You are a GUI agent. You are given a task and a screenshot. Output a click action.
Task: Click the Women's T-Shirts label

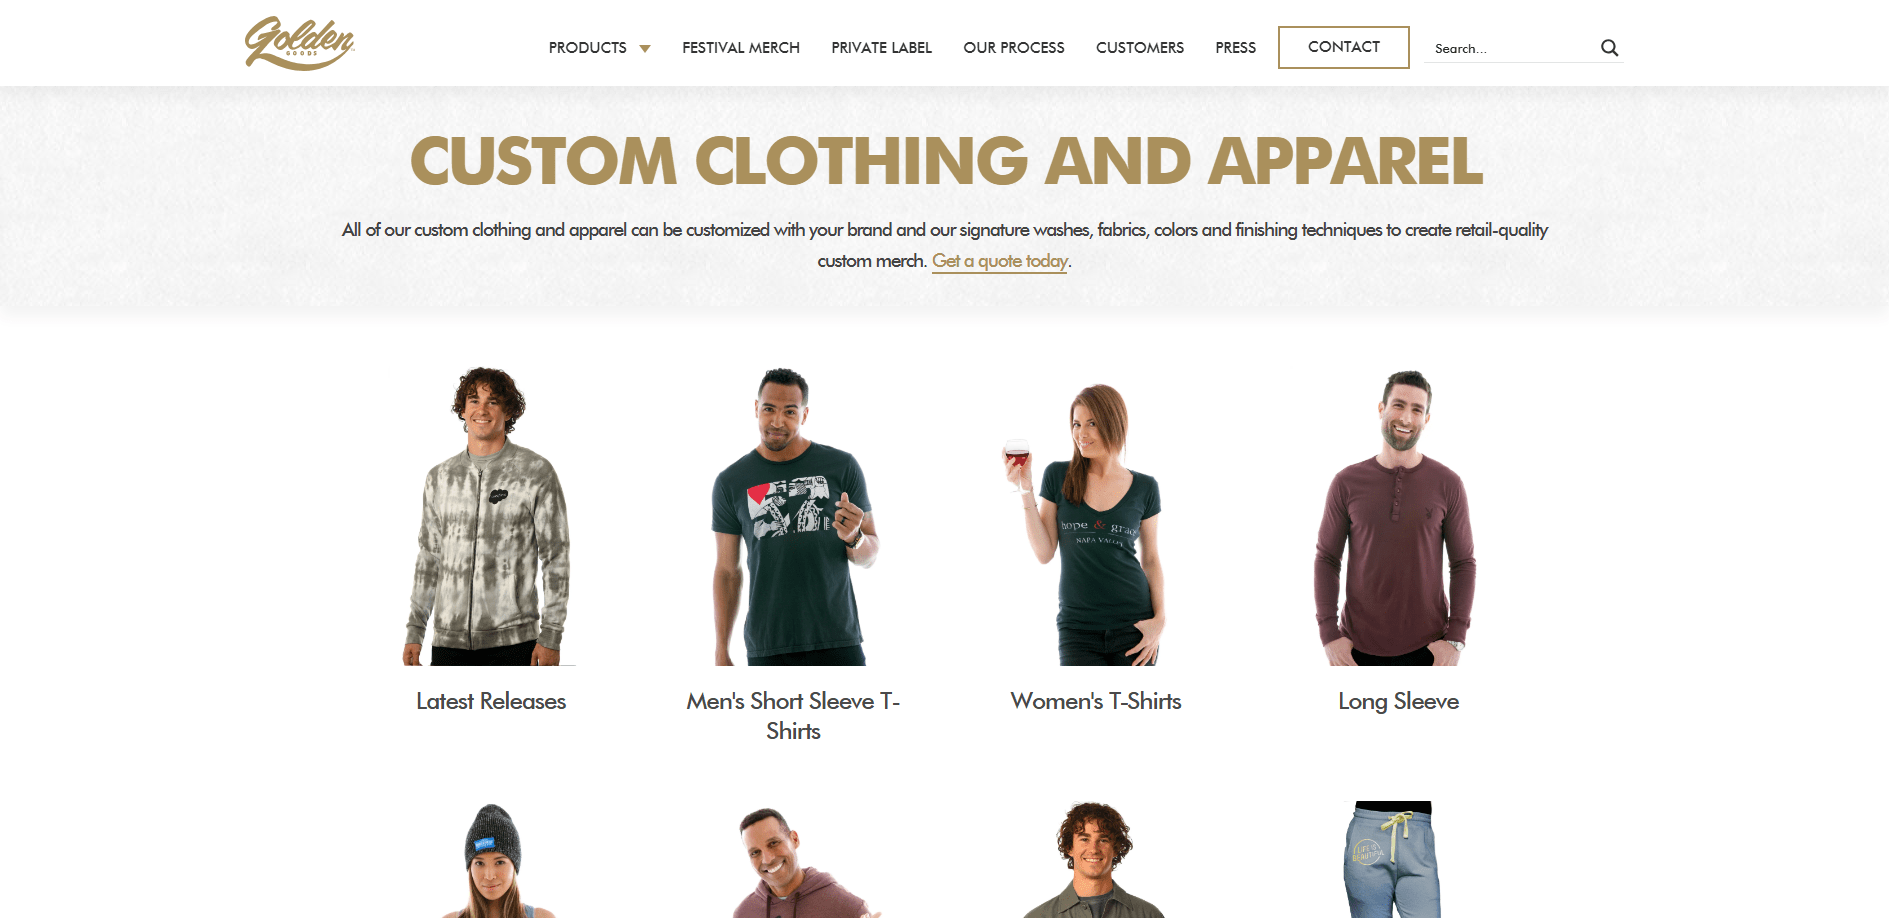[1096, 701]
